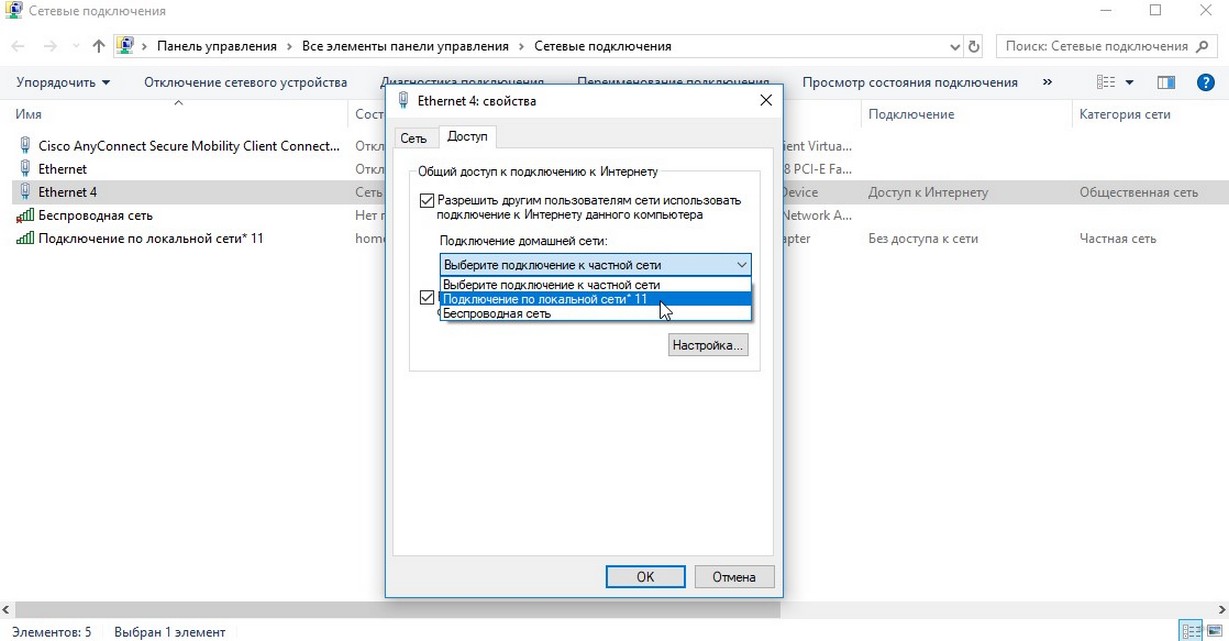Viewport: 1229px width, 641px height.
Task: Sort by Подключение column header
Action: [x=911, y=114]
